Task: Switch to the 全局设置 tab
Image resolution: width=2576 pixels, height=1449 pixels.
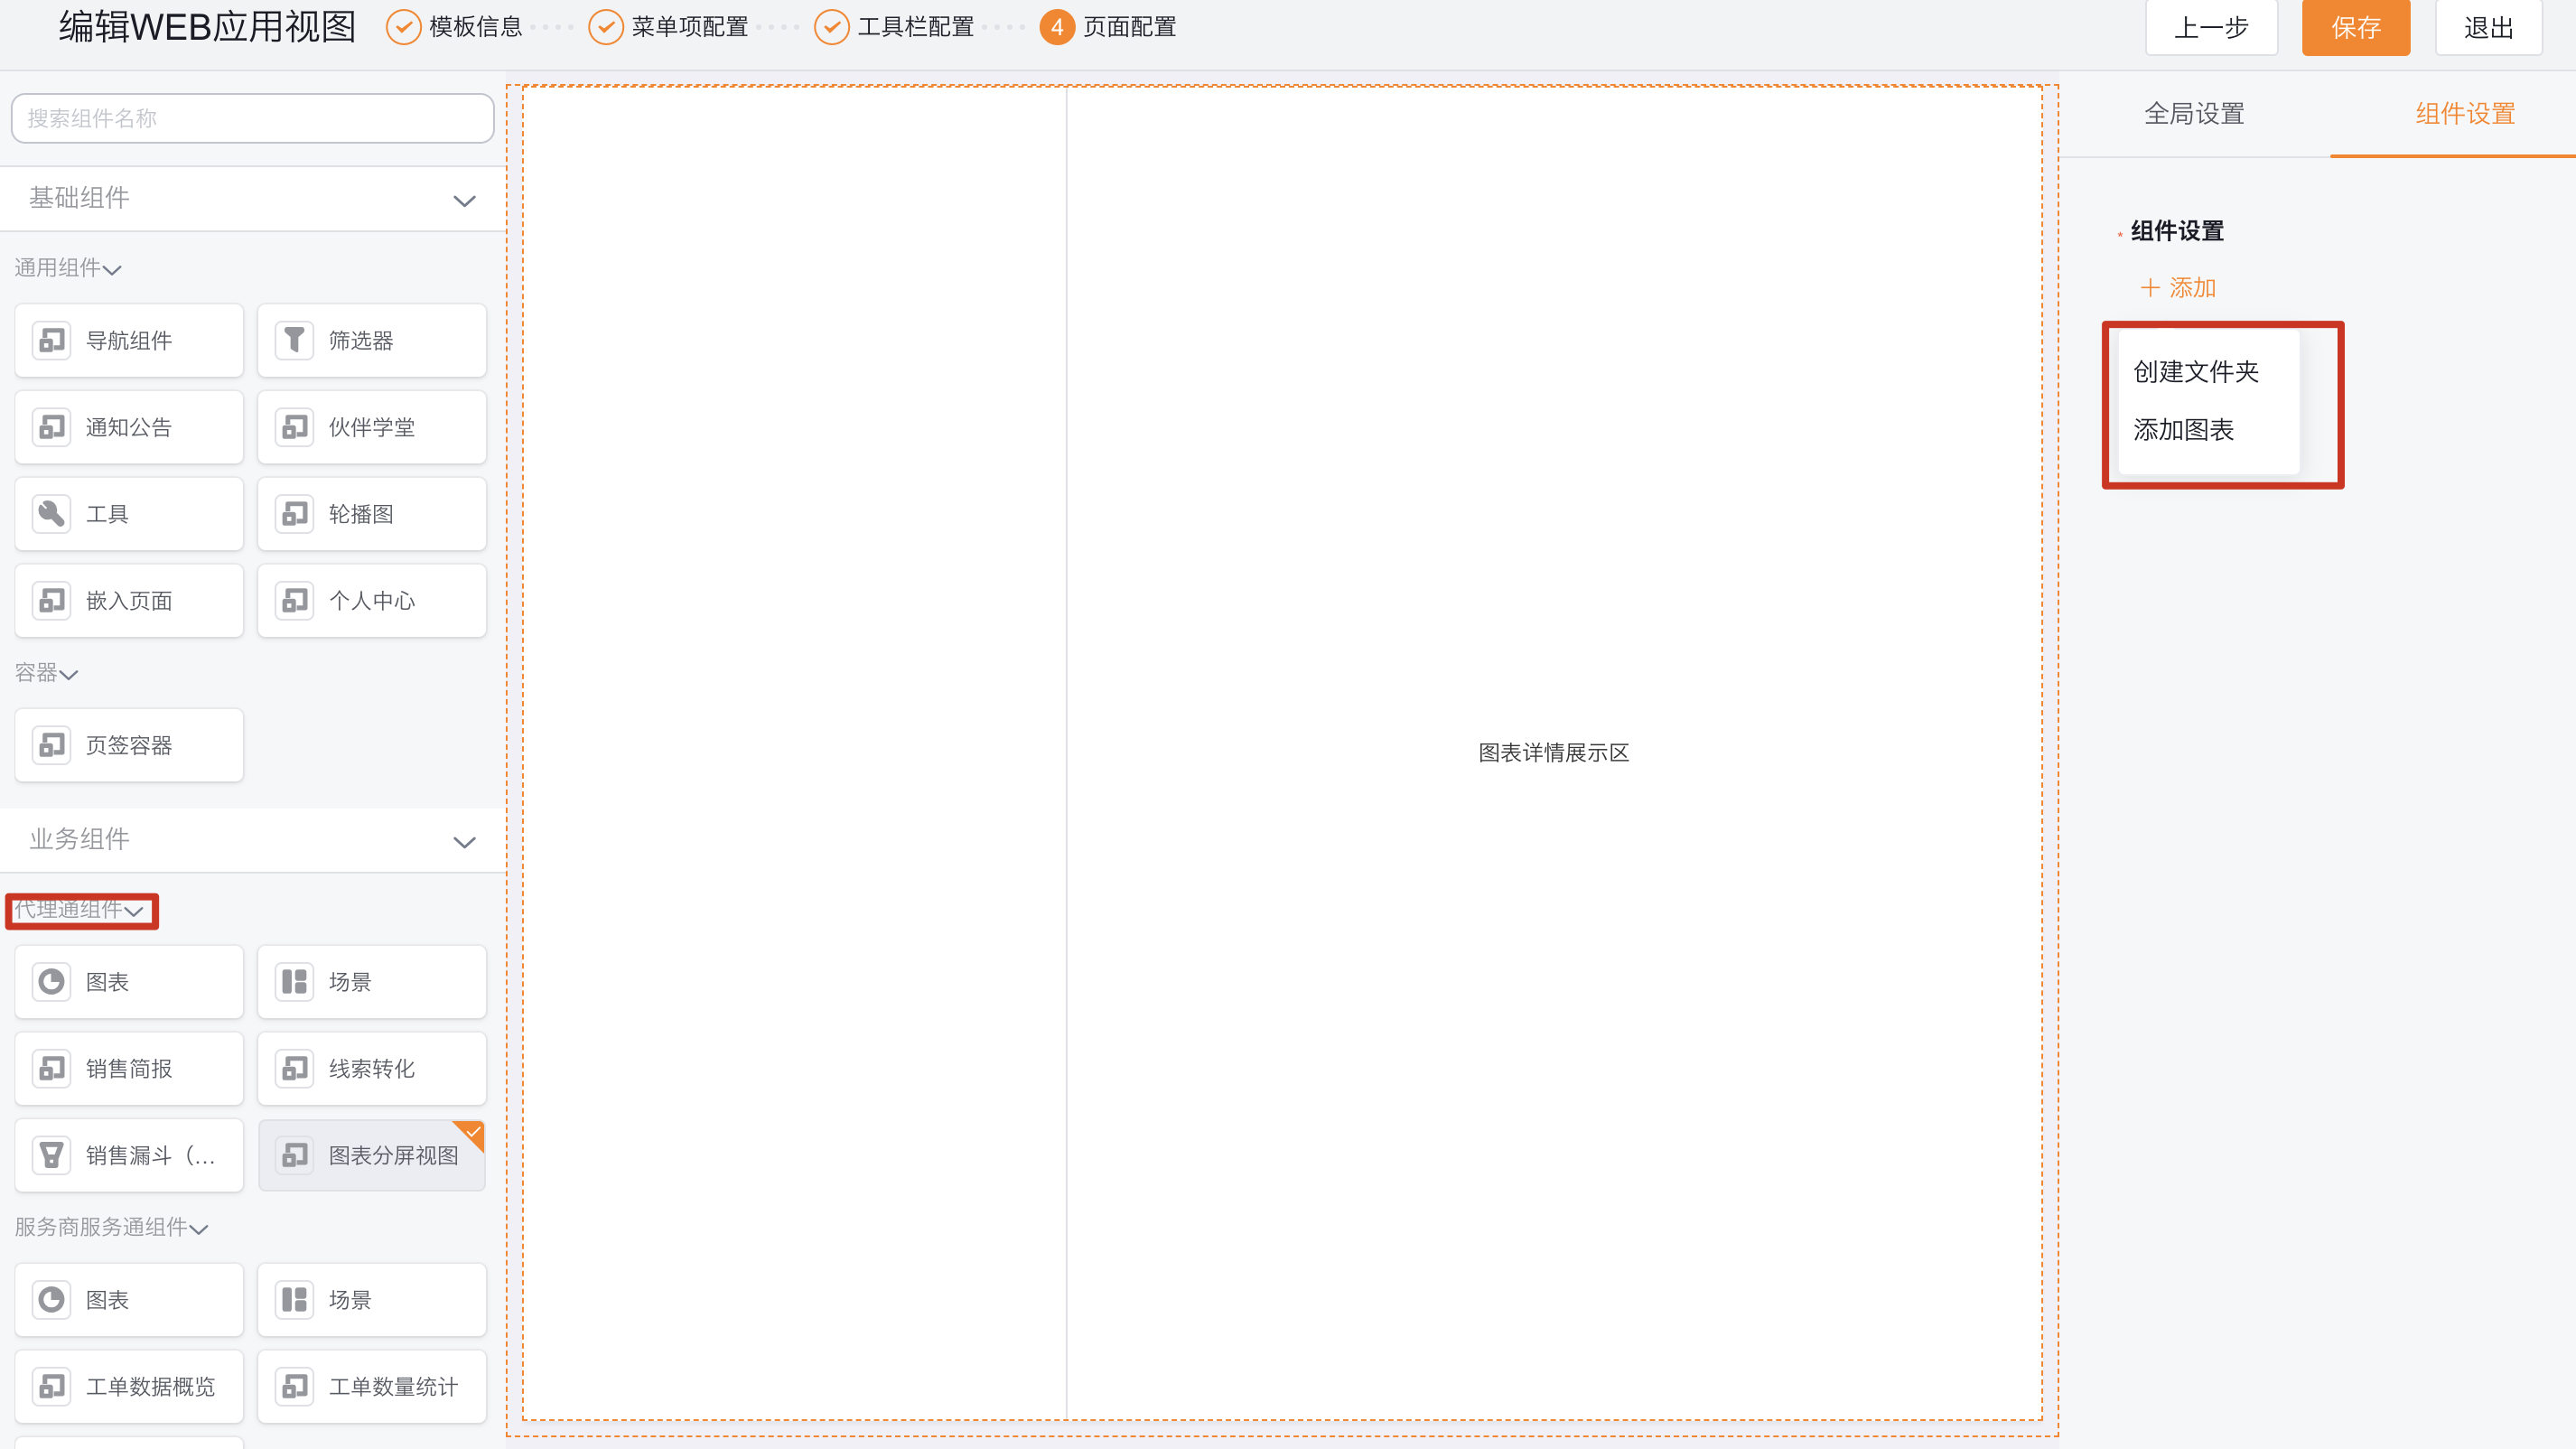Action: tap(2194, 114)
